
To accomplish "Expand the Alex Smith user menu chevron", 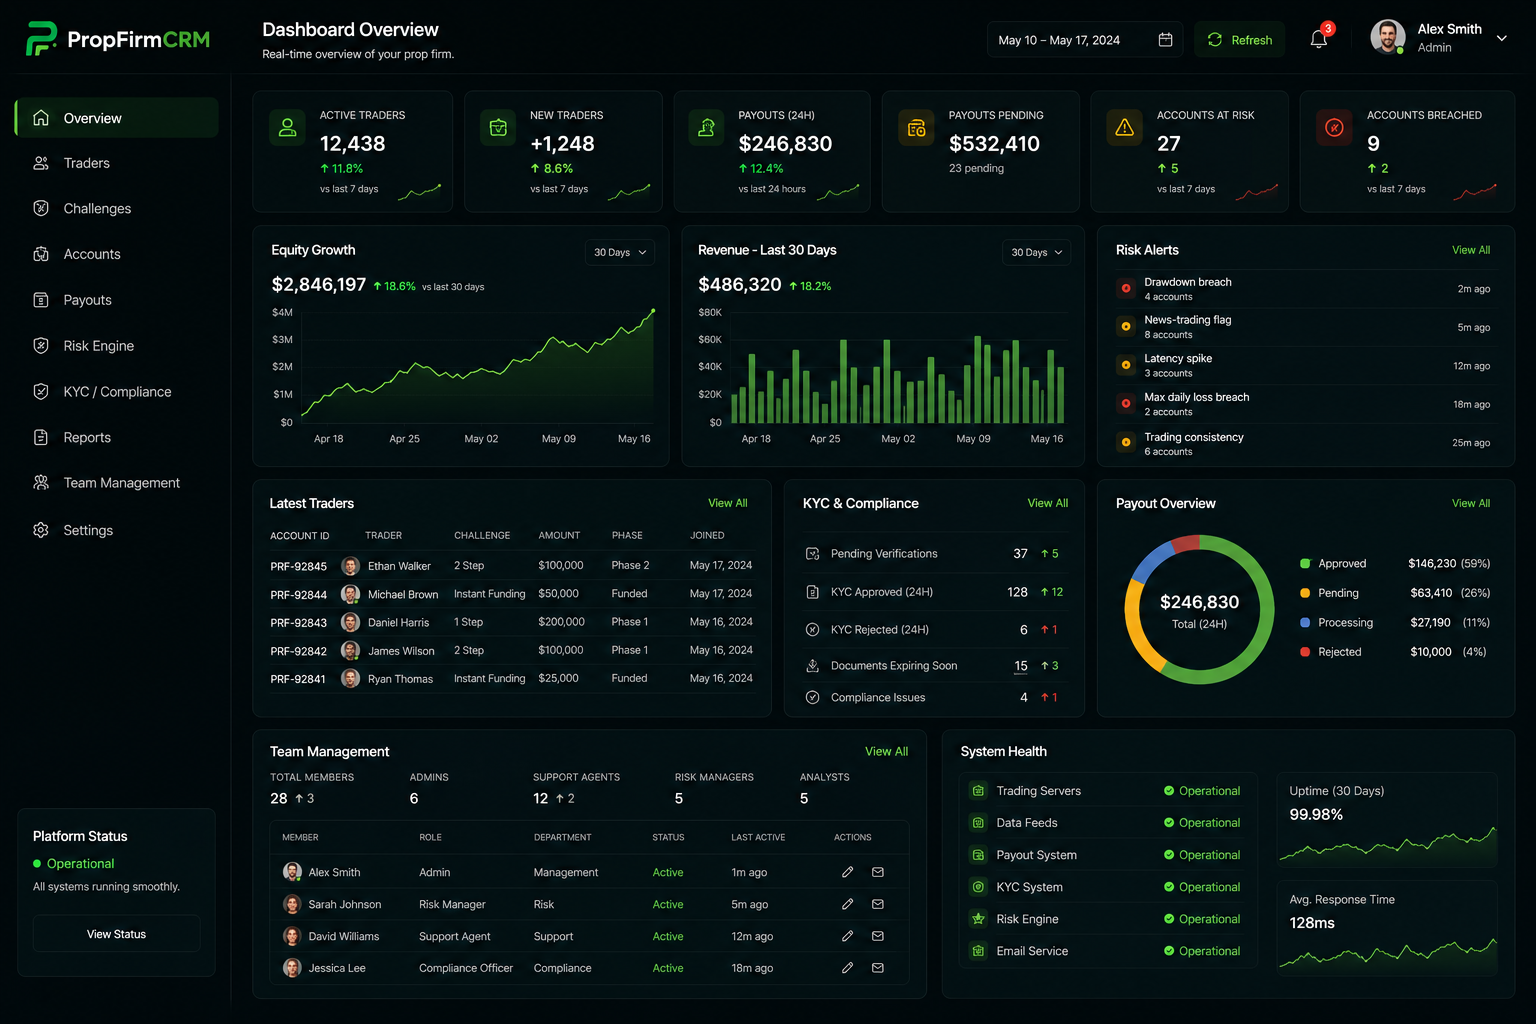I will click(x=1502, y=38).
